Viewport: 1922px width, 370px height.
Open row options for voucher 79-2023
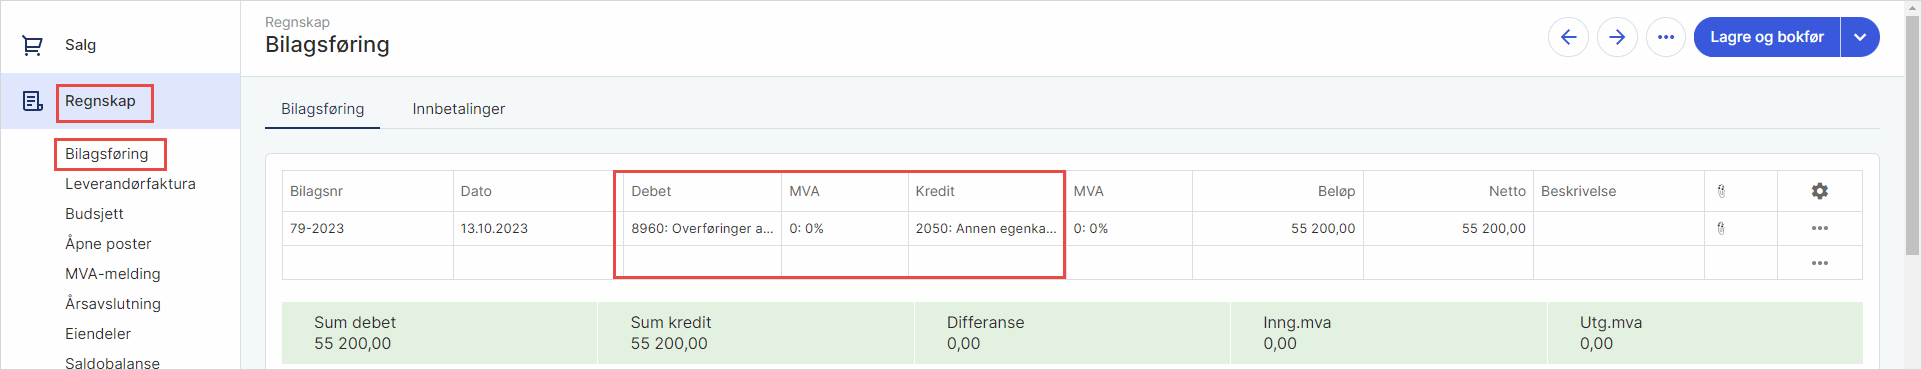coord(1820,228)
